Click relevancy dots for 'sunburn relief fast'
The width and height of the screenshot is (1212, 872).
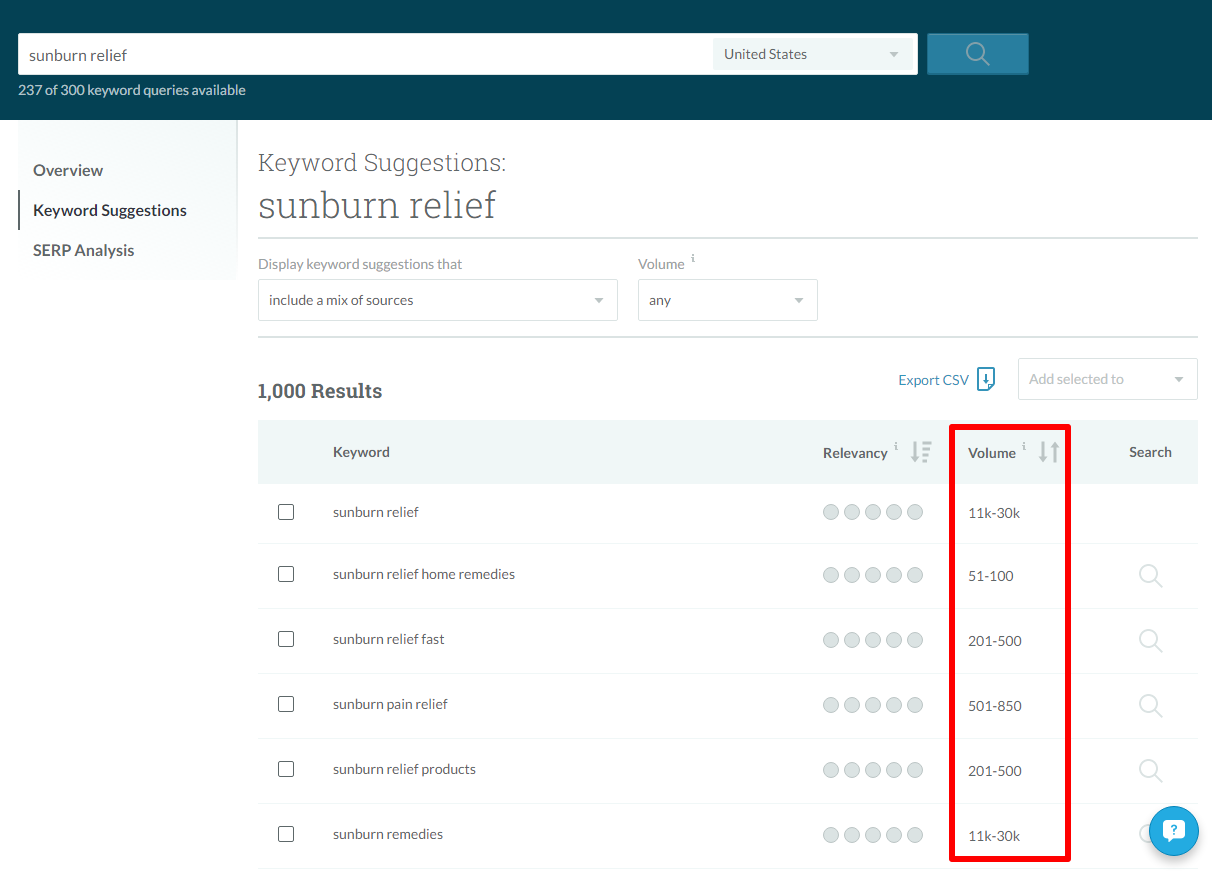(873, 640)
